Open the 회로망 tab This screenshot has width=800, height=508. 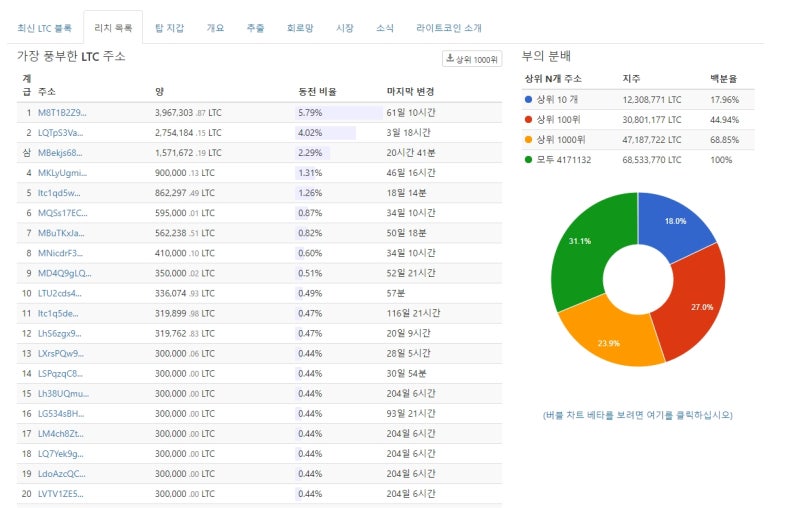[300, 28]
